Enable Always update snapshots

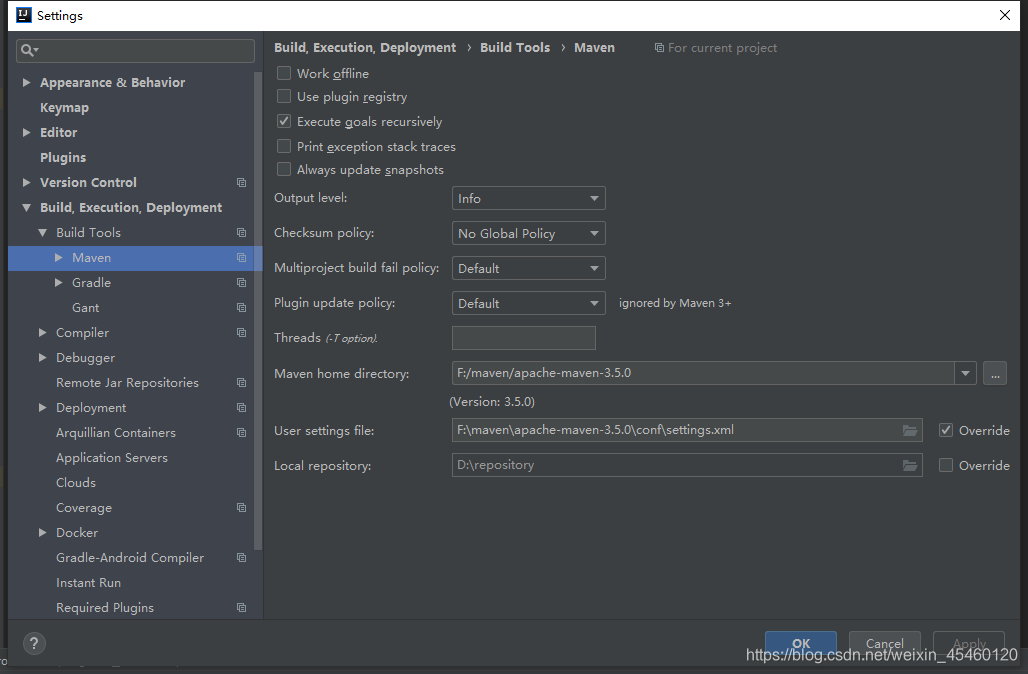tap(284, 169)
